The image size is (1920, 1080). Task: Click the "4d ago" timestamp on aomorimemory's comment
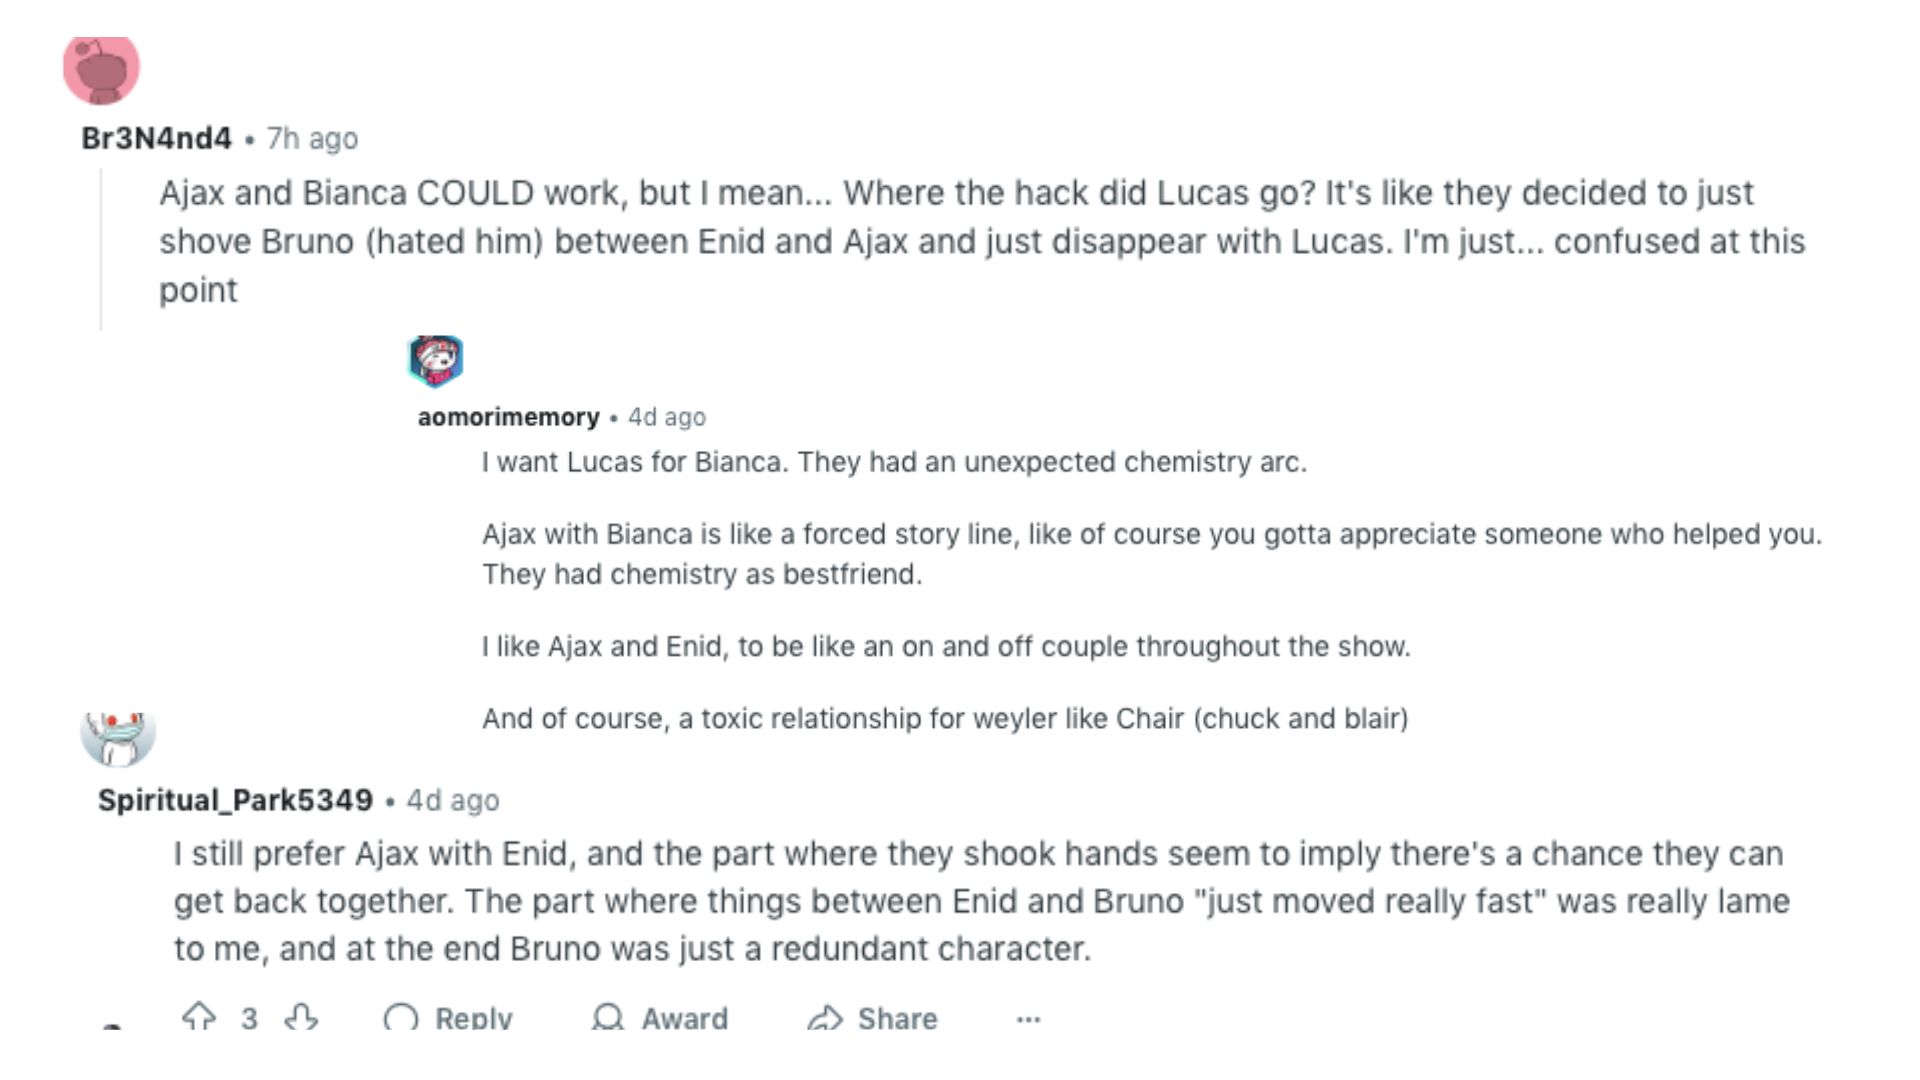click(667, 417)
